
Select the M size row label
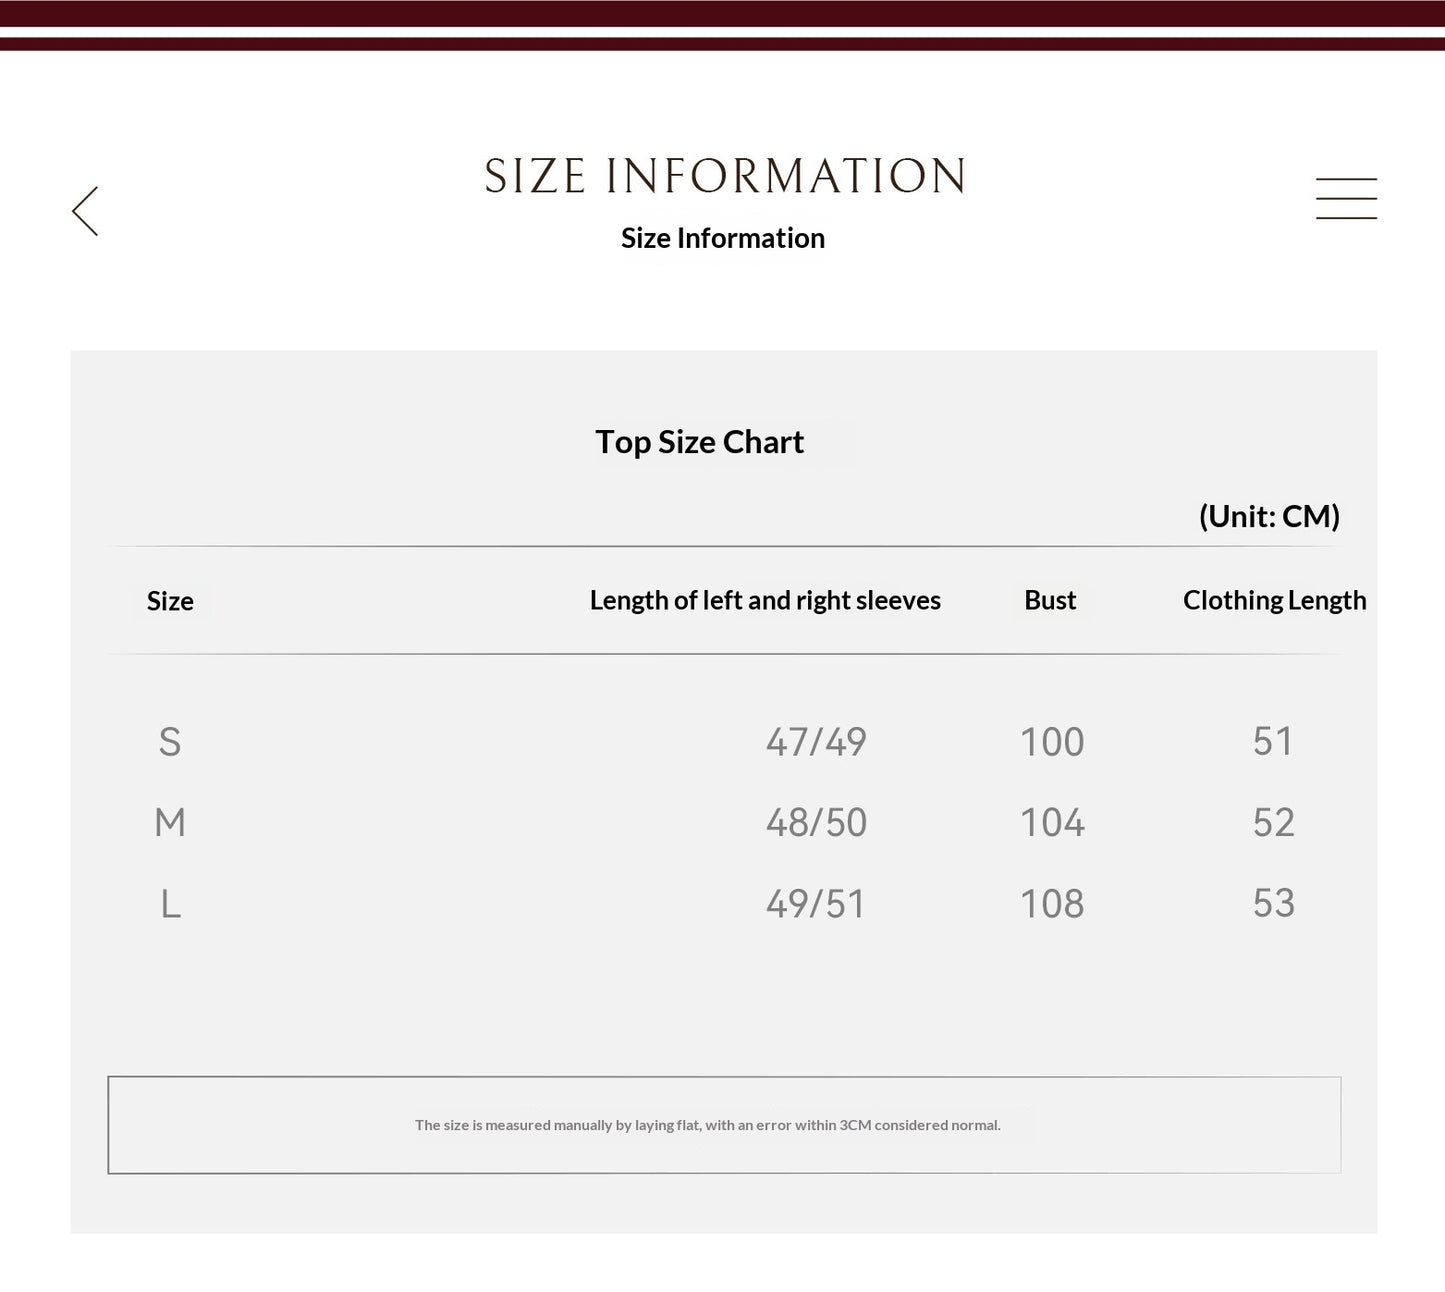170,823
